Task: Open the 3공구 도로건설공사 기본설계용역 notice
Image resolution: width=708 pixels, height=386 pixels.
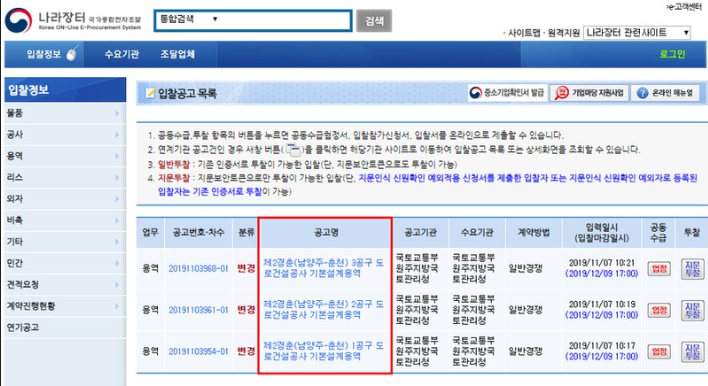Action: point(323,268)
